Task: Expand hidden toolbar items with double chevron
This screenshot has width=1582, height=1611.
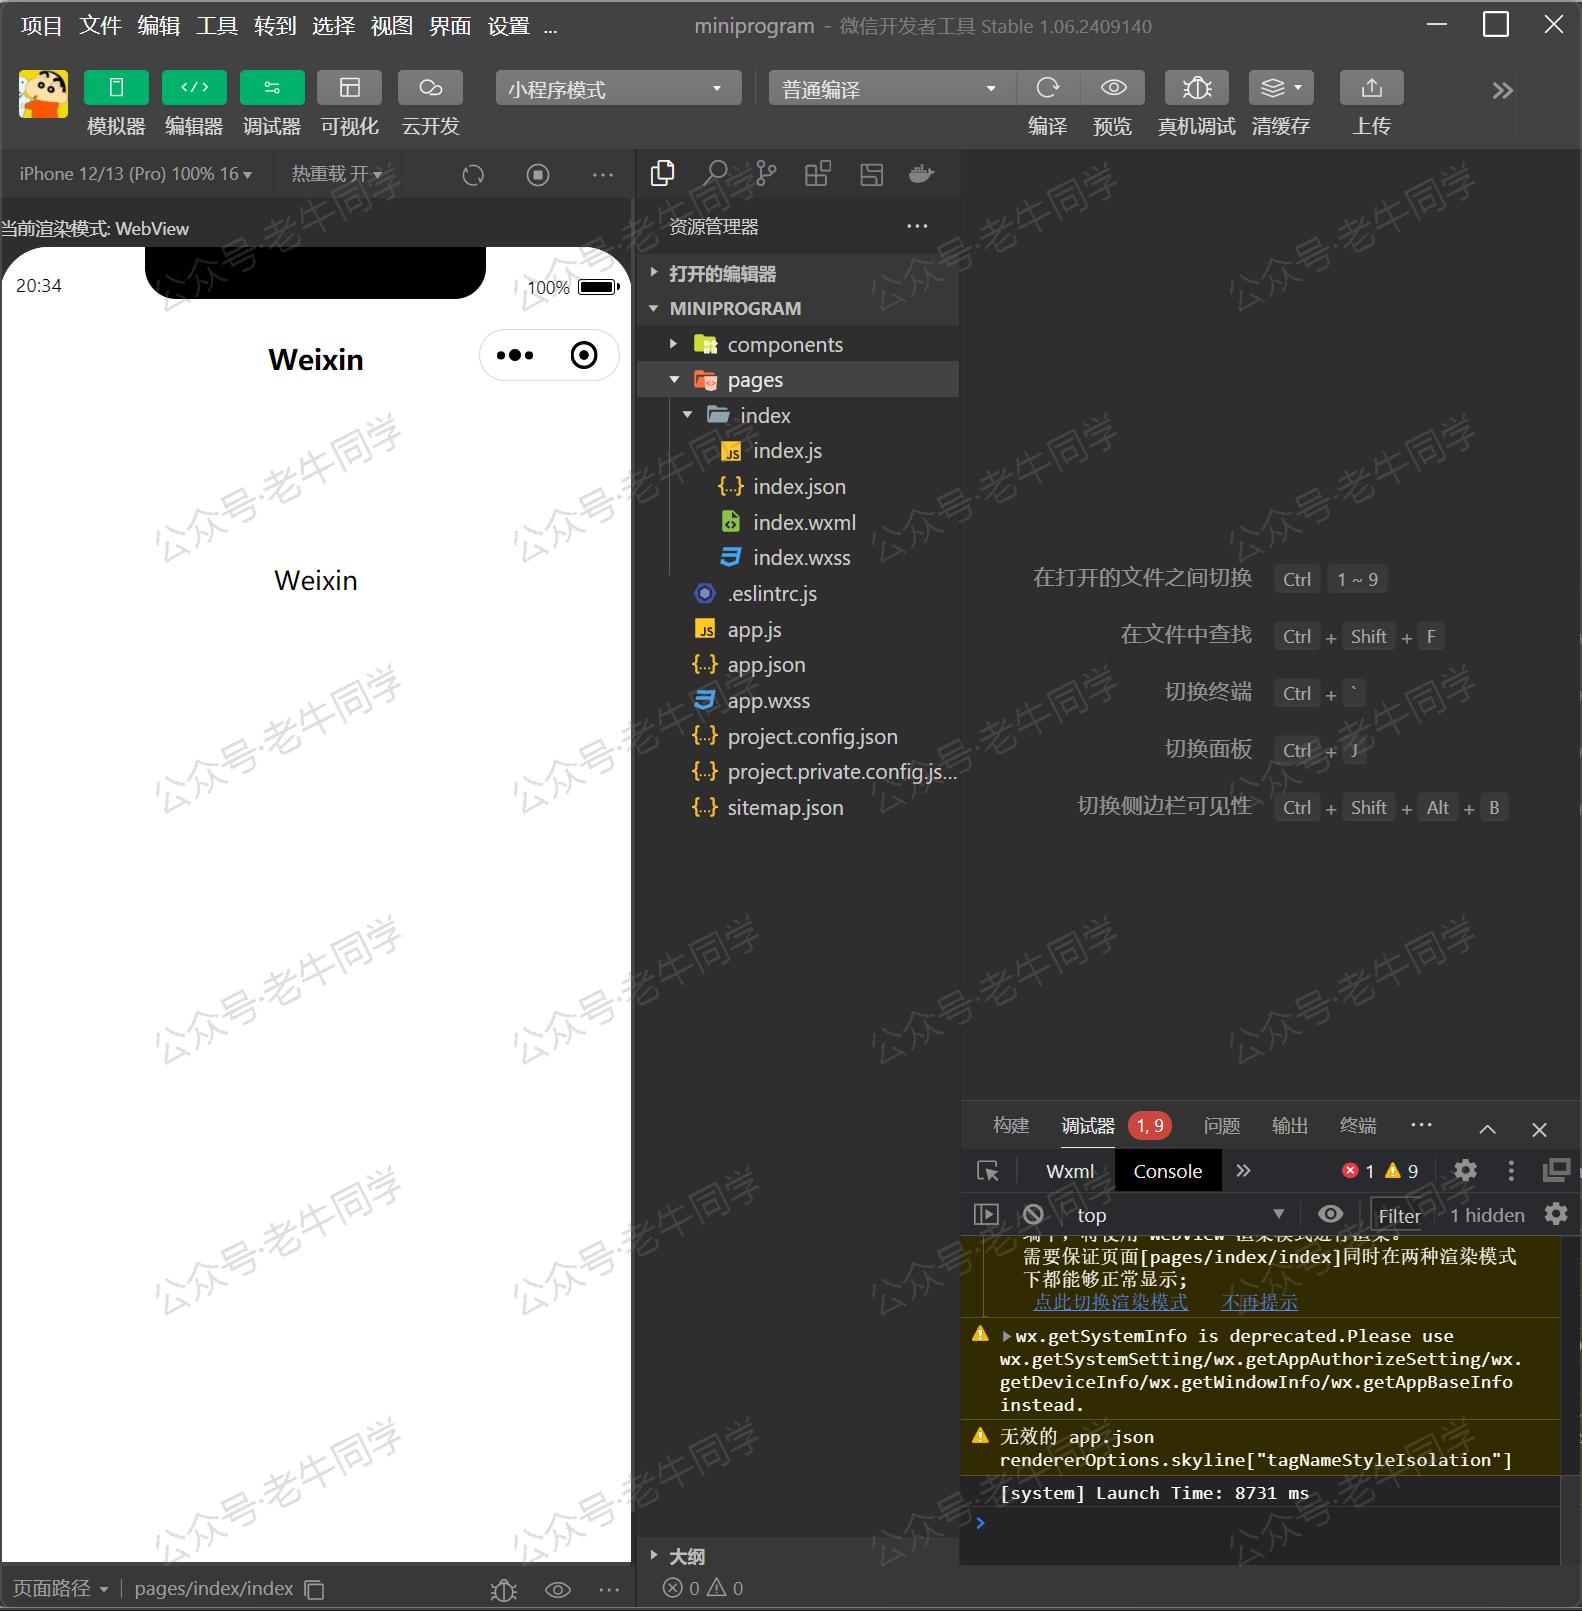Action: tap(1502, 90)
